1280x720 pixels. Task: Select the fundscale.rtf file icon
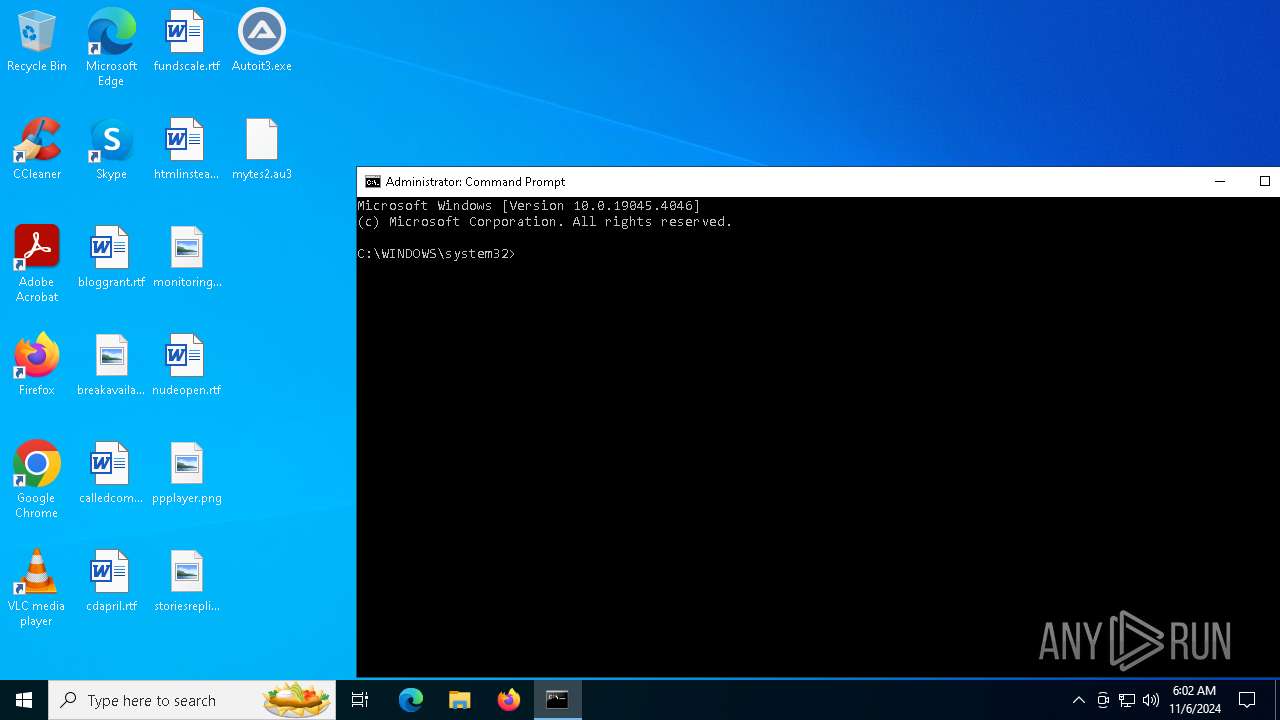(186, 41)
